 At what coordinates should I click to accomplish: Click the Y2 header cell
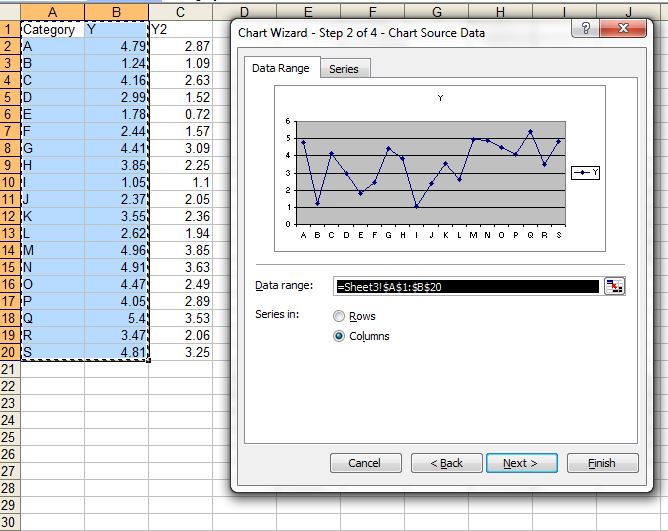[x=180, y=29]
